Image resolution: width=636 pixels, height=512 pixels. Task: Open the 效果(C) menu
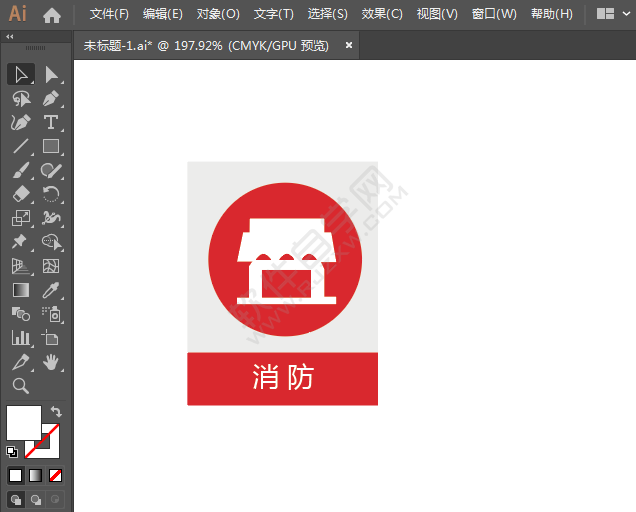[382, 14]
